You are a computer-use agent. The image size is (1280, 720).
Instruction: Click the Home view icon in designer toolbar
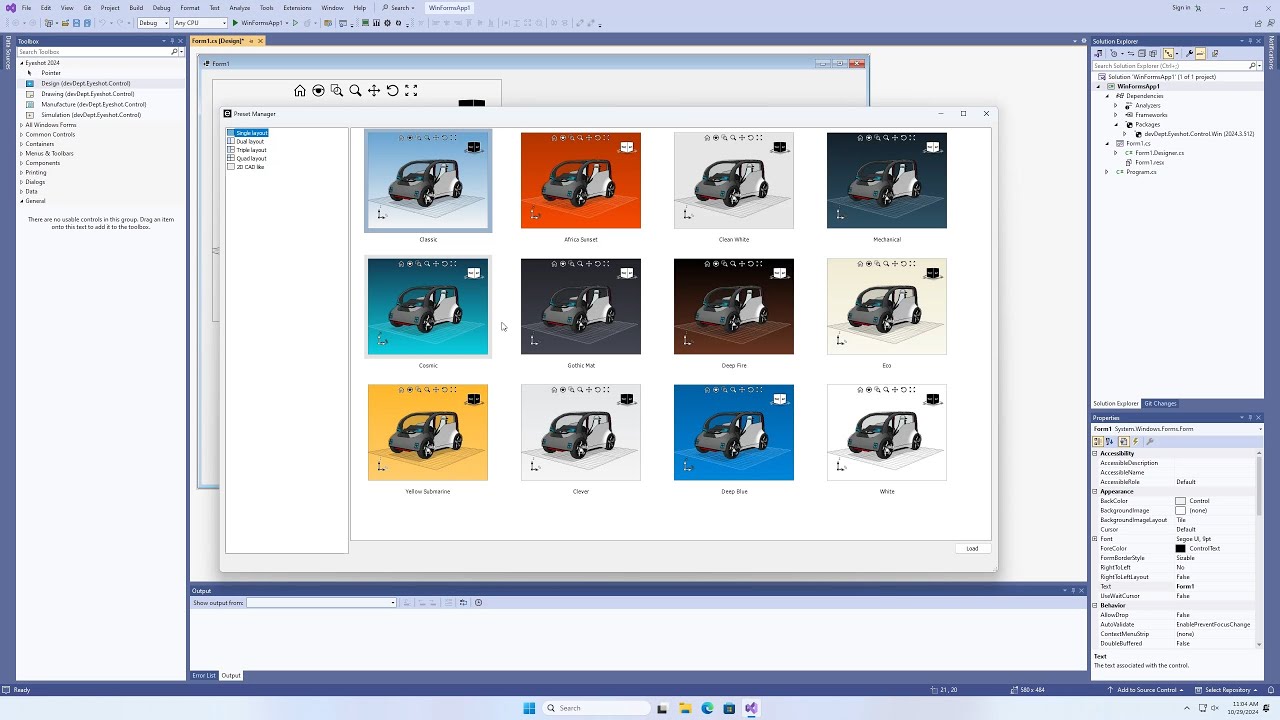[300, 91]
